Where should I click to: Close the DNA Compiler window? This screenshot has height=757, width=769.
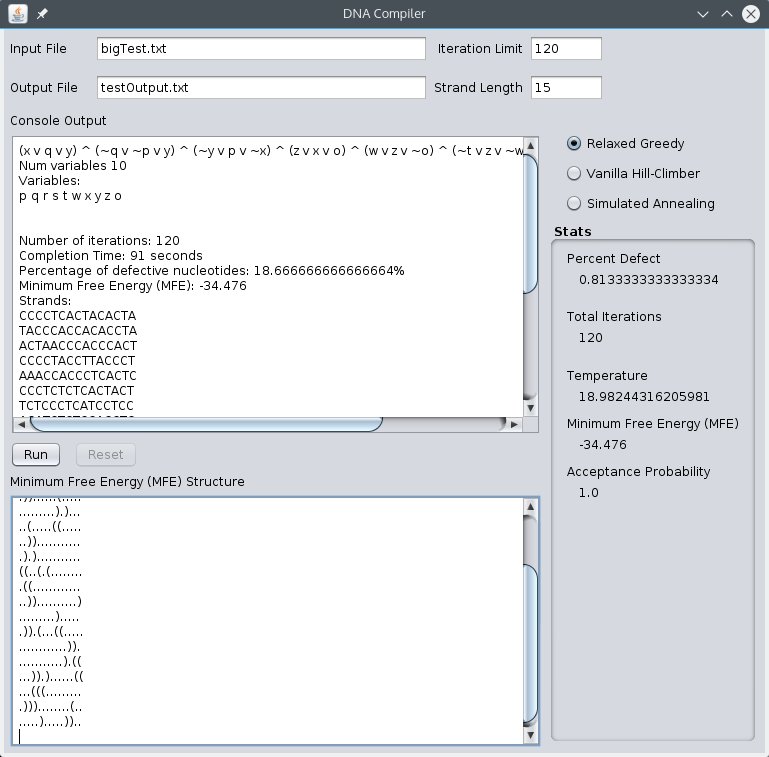pos(751,14)
